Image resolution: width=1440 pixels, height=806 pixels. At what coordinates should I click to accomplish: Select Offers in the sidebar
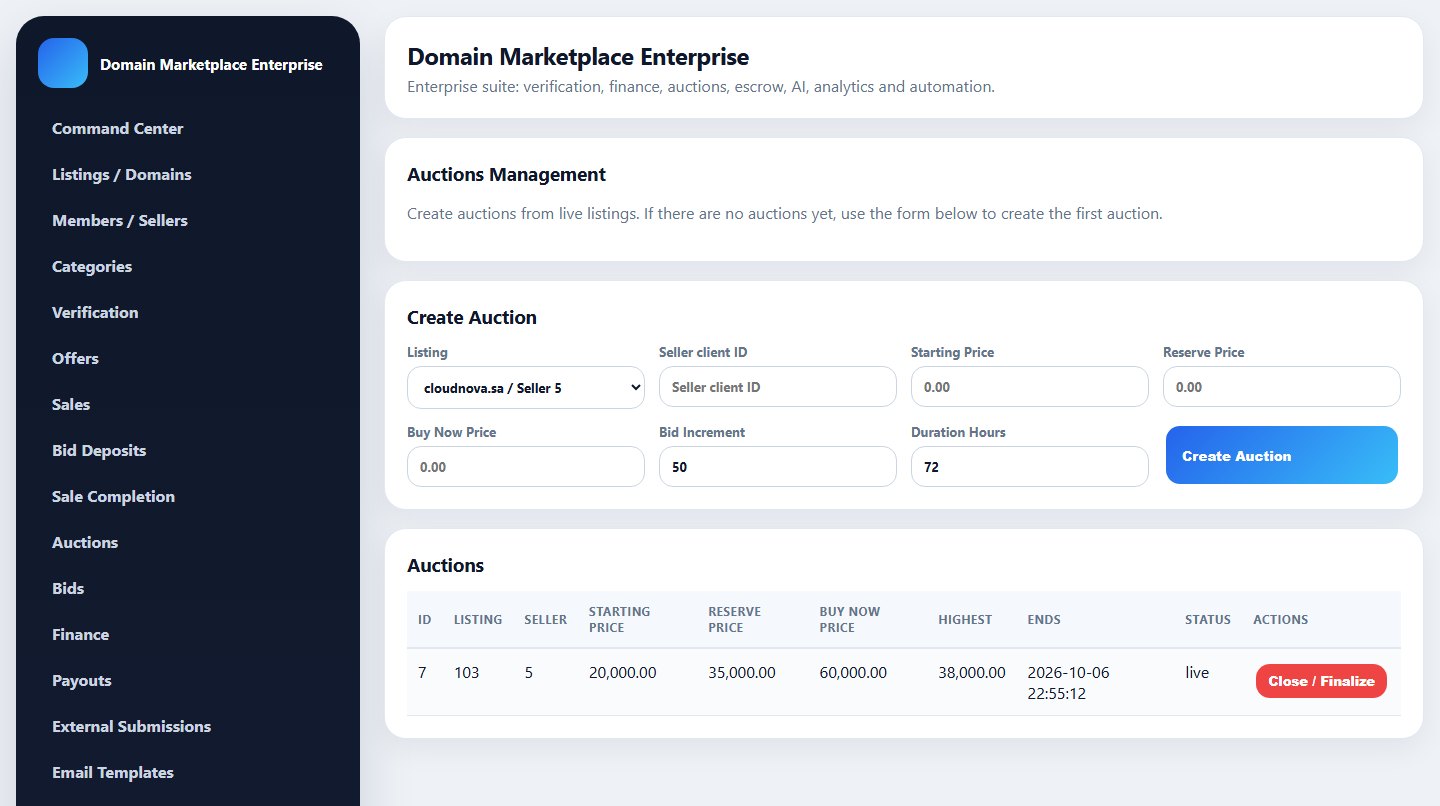click(x=75, y=358)
